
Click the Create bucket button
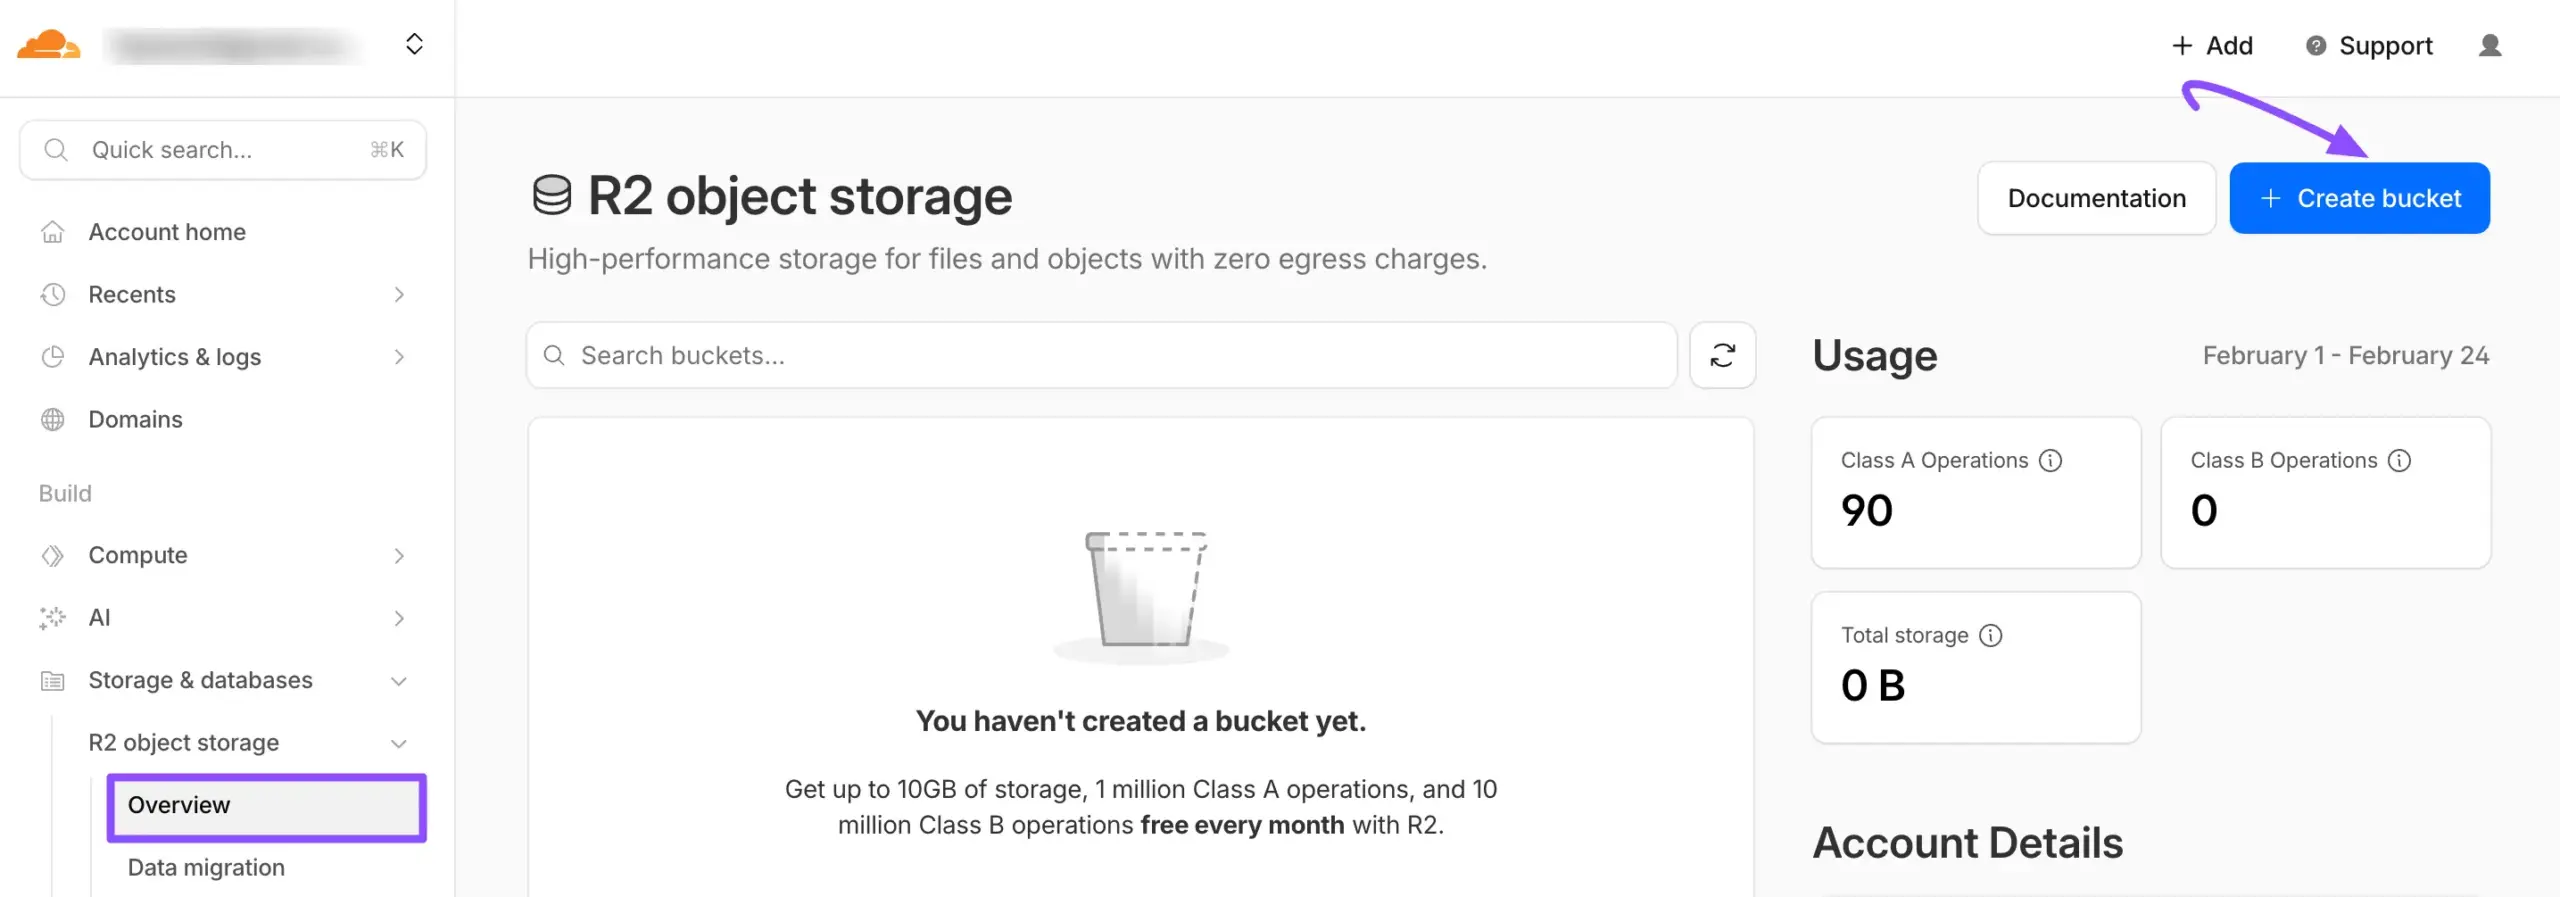pyautogui.click(x=2359, y=199)
